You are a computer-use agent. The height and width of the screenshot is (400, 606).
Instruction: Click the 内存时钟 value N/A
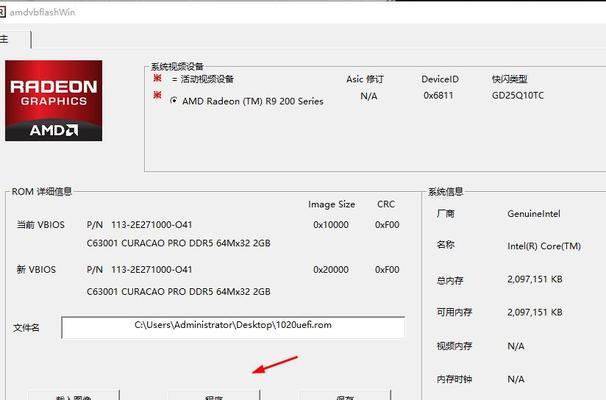tap(516, 380)
